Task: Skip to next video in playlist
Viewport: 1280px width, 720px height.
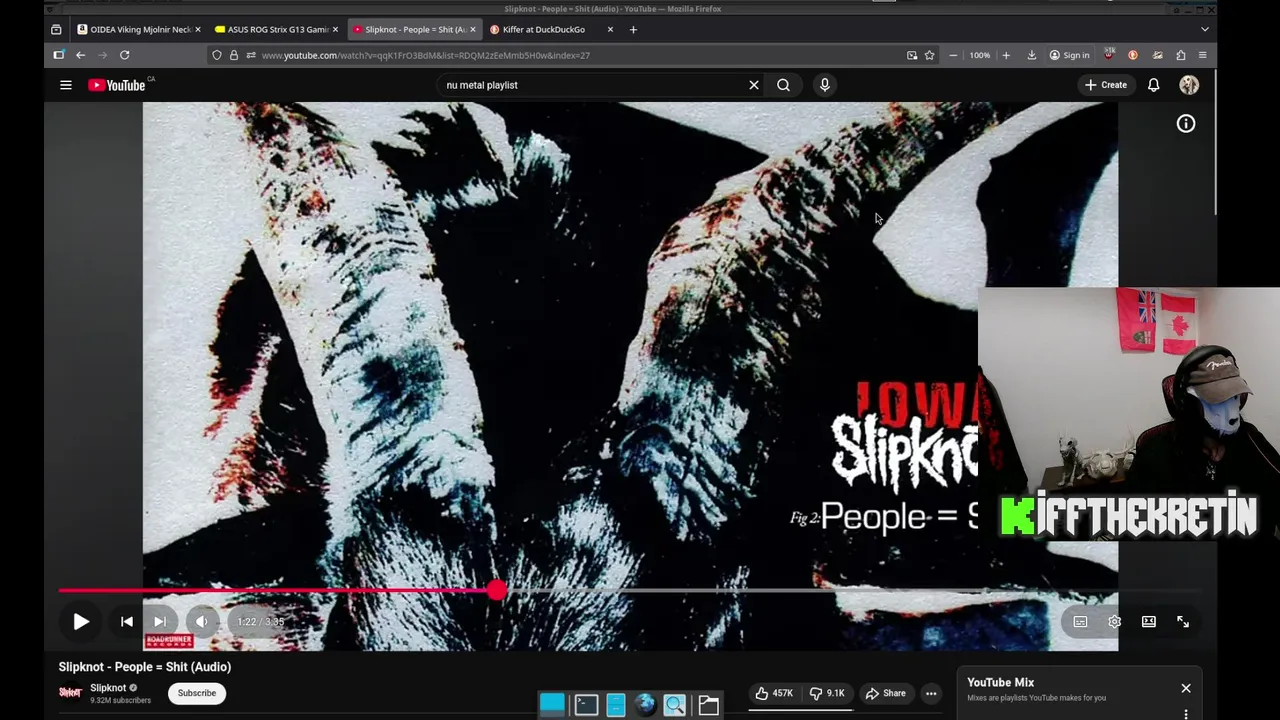Action: tap(160, 622)
